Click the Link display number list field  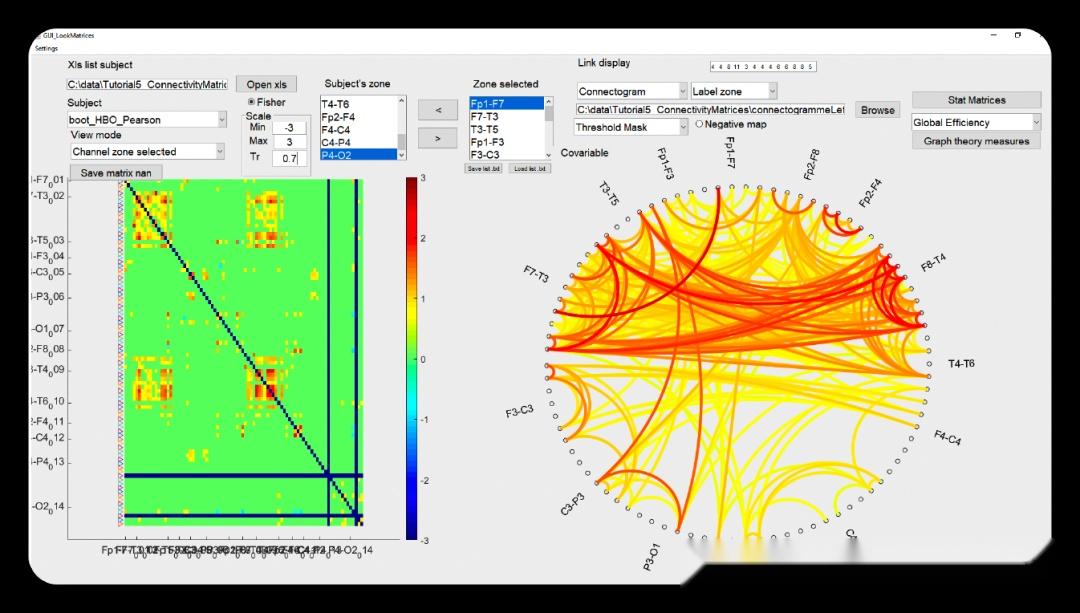[x=763, y=67]
